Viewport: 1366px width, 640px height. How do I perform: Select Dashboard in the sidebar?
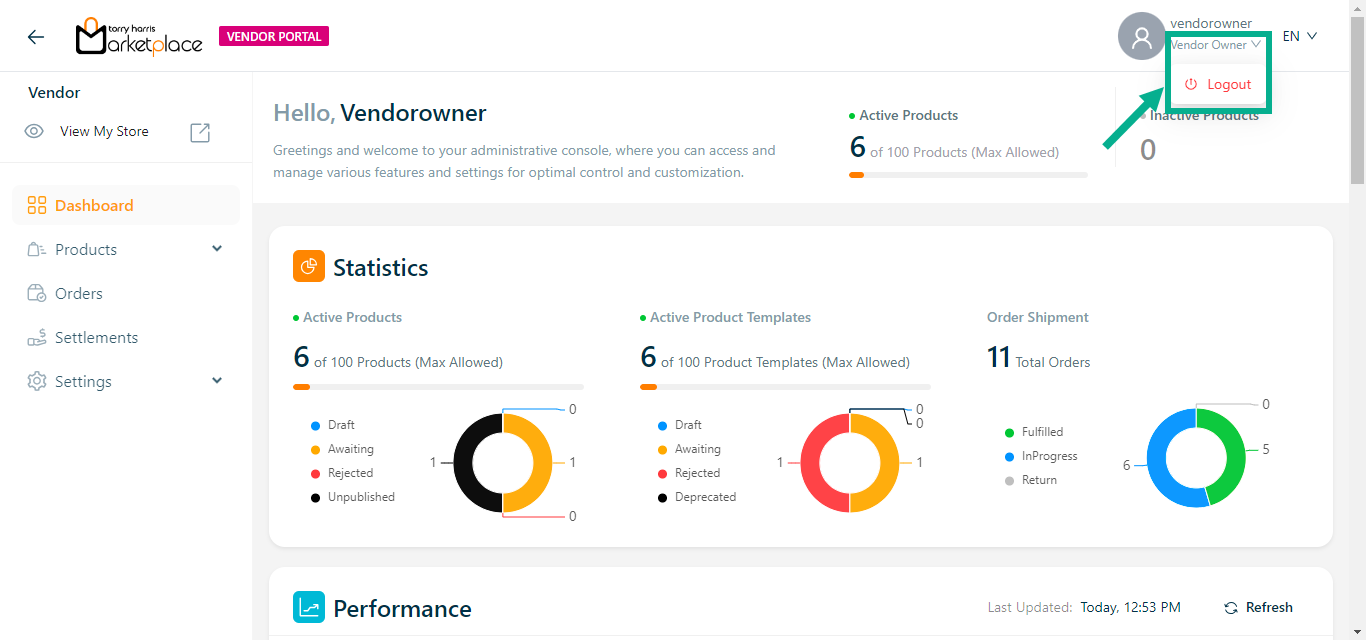94,206
